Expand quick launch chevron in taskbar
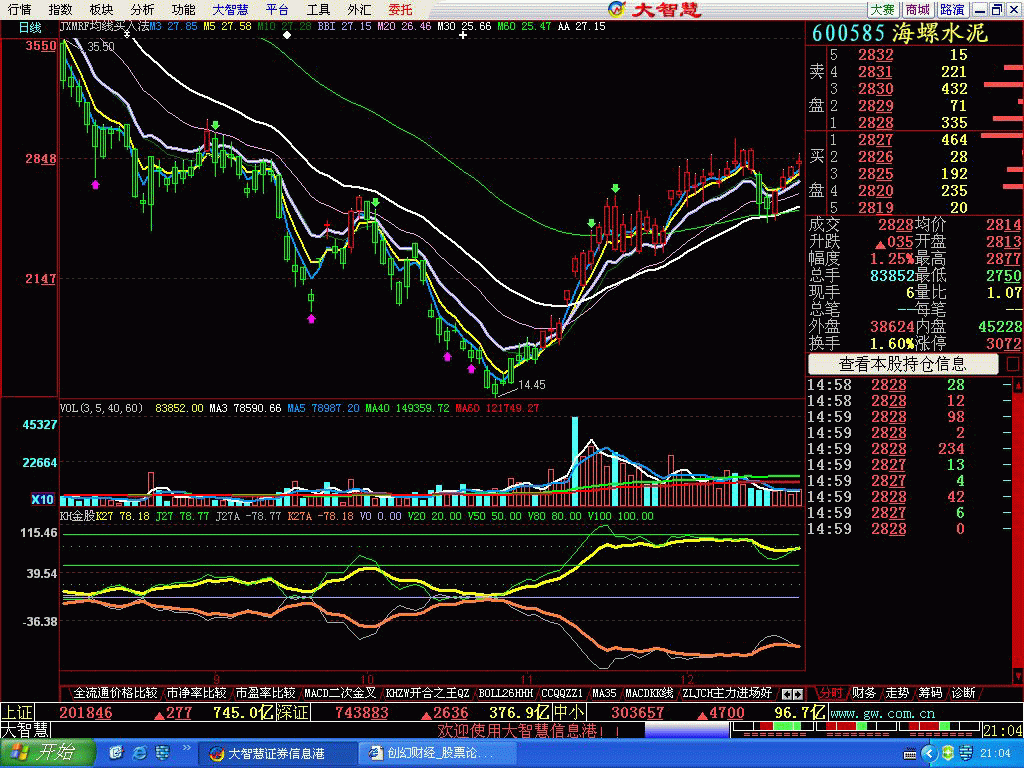Image resolution: width=1024 pixels, height=768 pixels. tap(186, 748)
